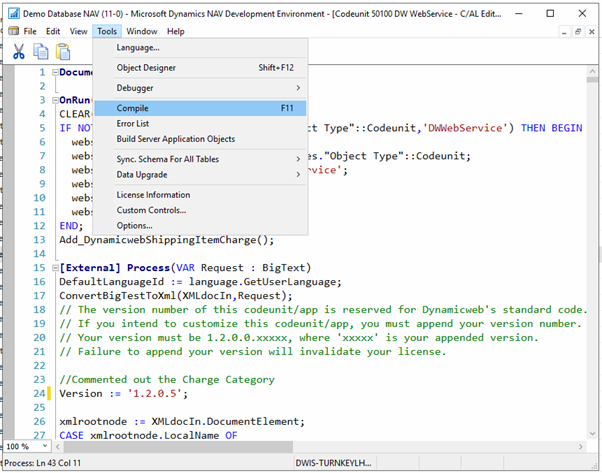Click the document icon left of File menu
This screenshot has height=473, width=602.
(12, 31)
